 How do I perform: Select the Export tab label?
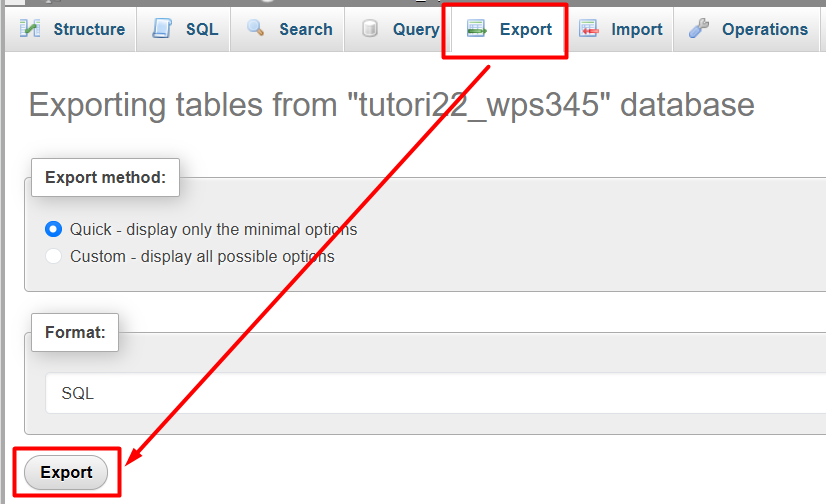click(x=525, y=29)
